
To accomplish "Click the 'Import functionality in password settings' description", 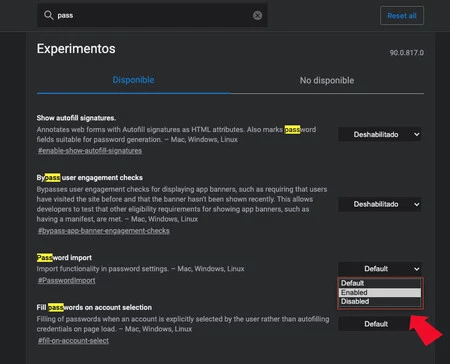I will [x=140, y=269].
